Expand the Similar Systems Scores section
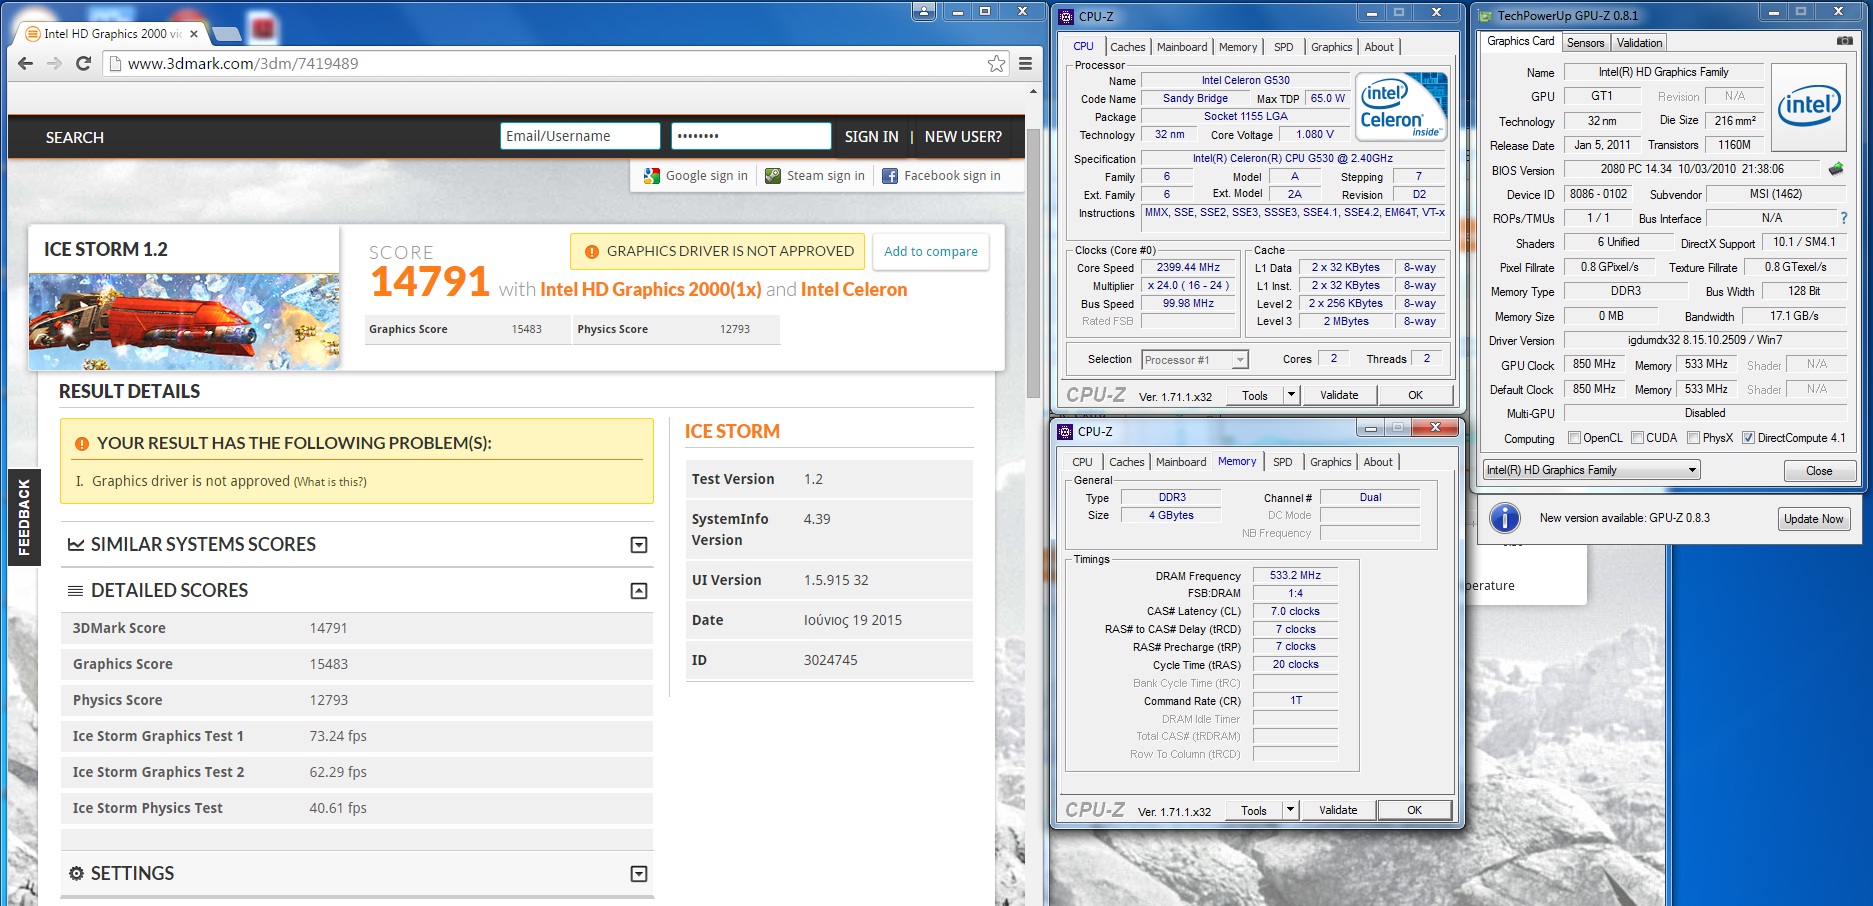This screenshot has height=906, width=1873. 639,545
